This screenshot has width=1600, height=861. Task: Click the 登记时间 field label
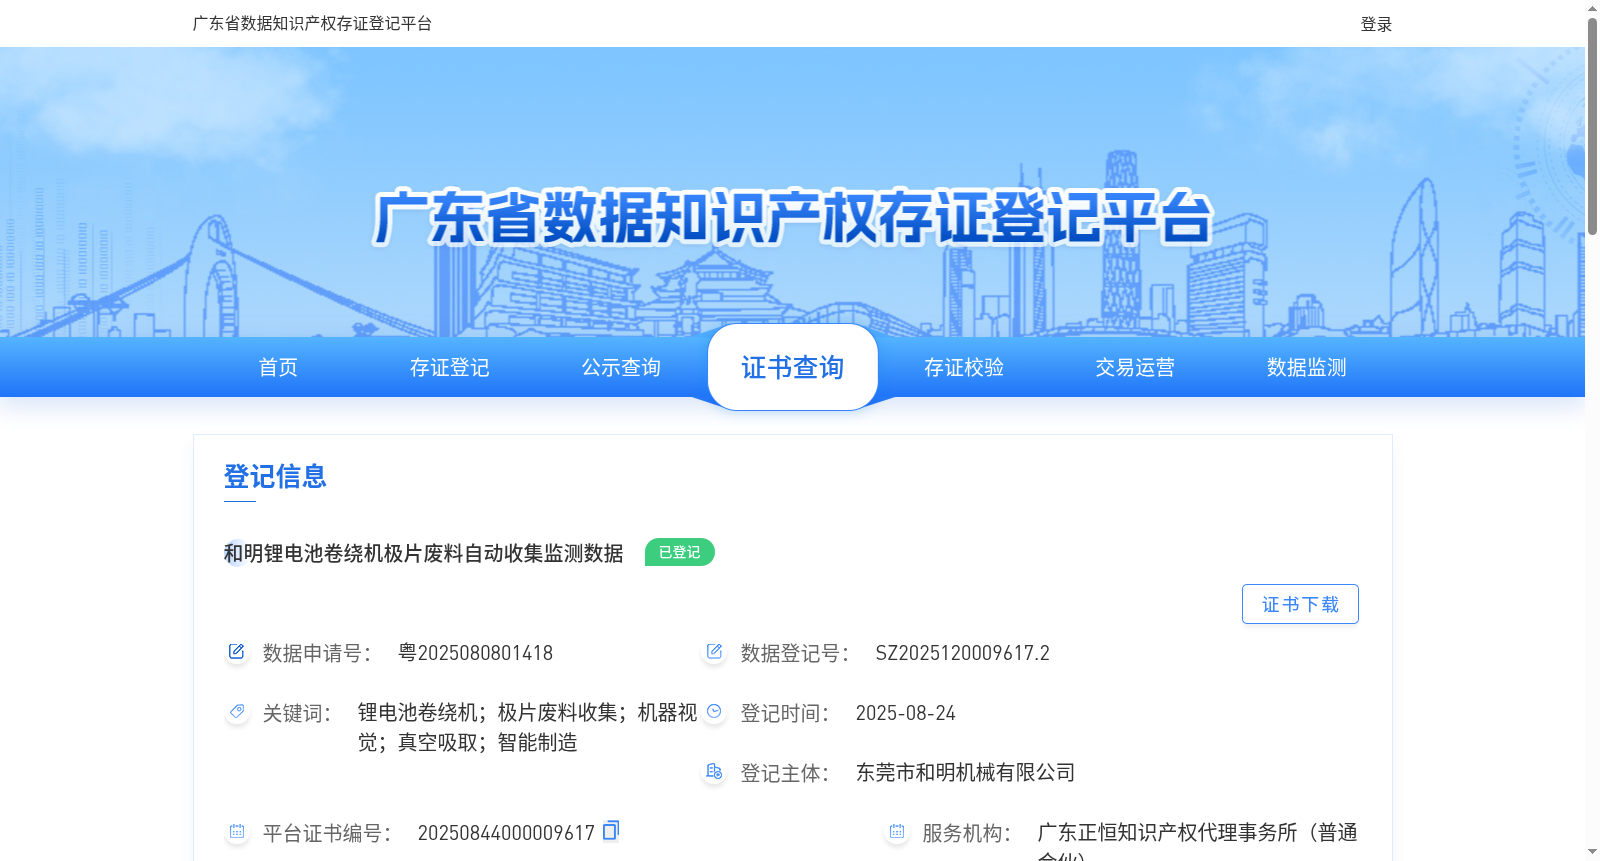[785, 713]
